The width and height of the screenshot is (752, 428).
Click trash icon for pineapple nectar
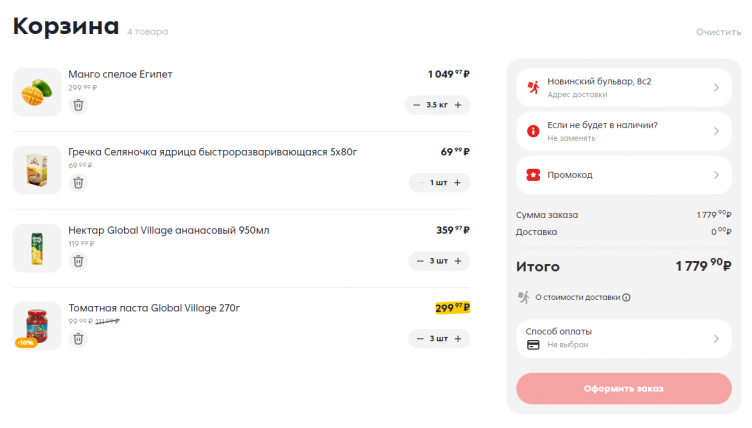(x=79, y=261)
